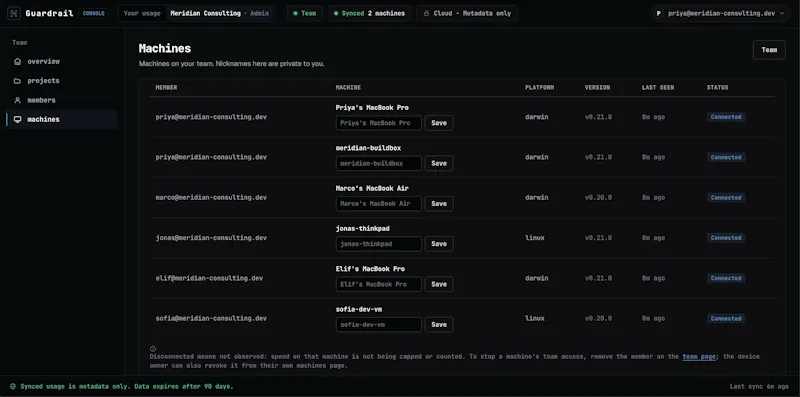Select the Meridian Consulting Admin tab

(219, 13)
